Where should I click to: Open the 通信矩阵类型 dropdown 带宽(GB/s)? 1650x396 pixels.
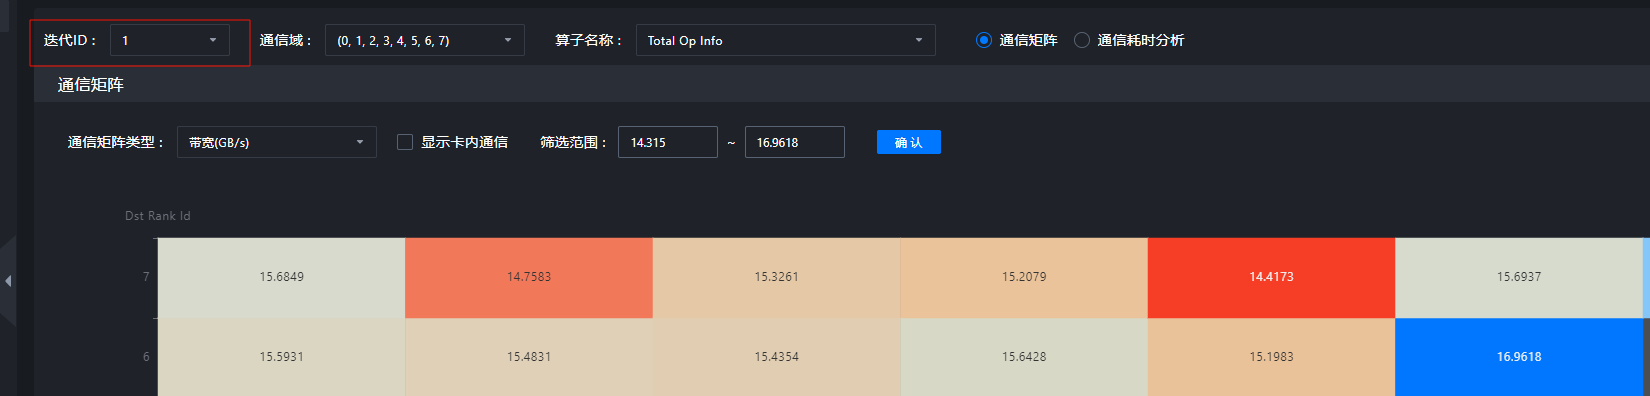click(x=276, y=142)
